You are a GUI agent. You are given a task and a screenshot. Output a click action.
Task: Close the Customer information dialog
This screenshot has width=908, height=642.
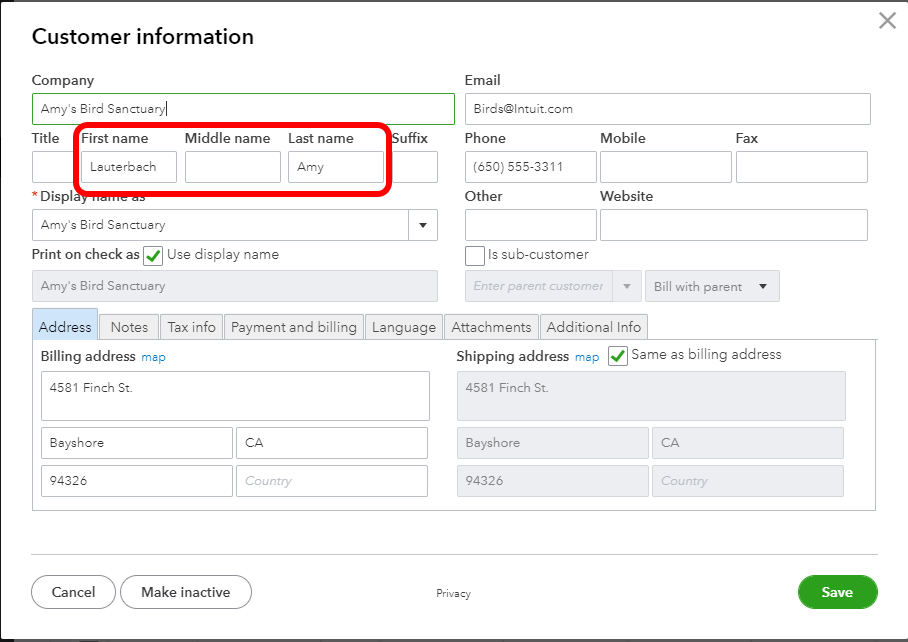click(x=886, y=21)
